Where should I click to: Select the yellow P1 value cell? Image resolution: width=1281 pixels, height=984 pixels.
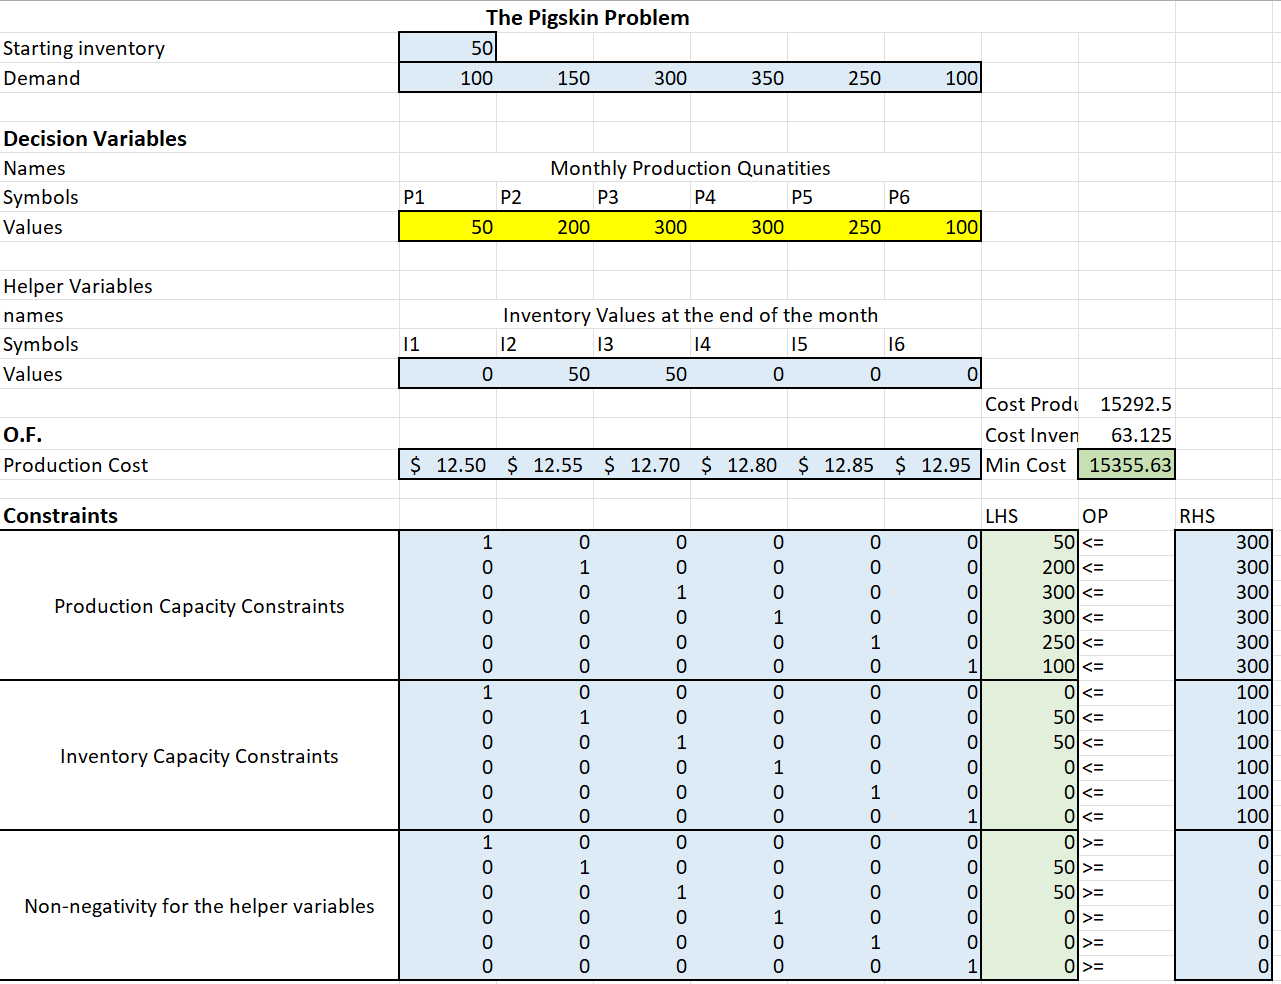tap(448, 227)
